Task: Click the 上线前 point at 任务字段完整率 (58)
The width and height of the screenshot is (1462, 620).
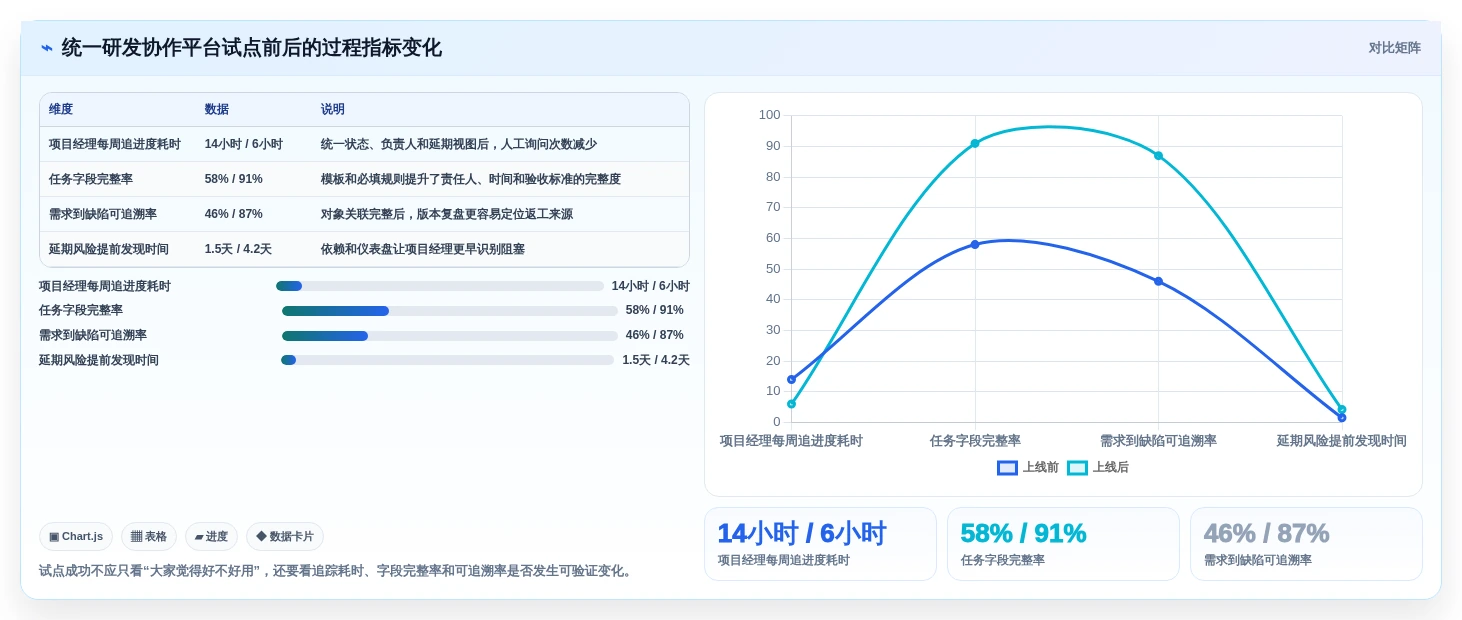Action: pos(975,244)
